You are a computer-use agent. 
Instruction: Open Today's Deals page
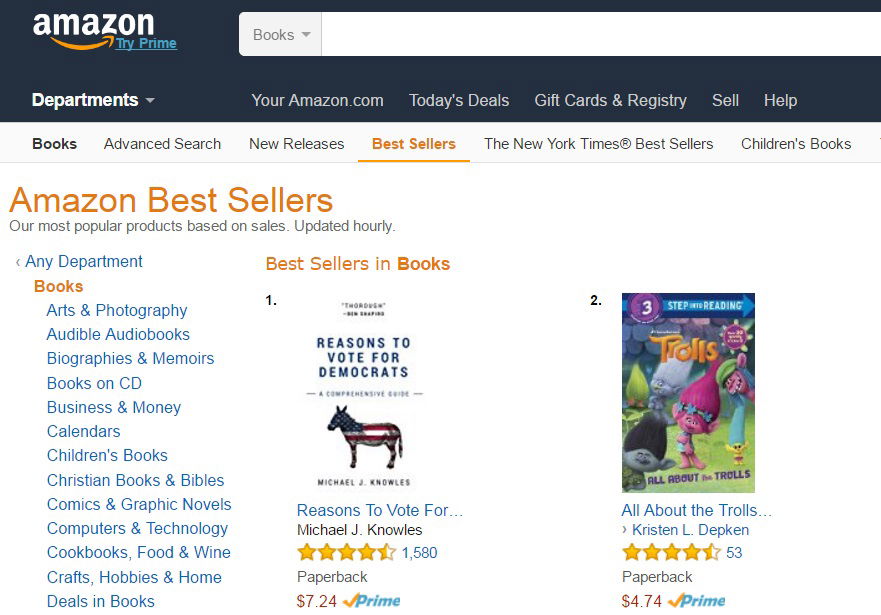(459, 100)
